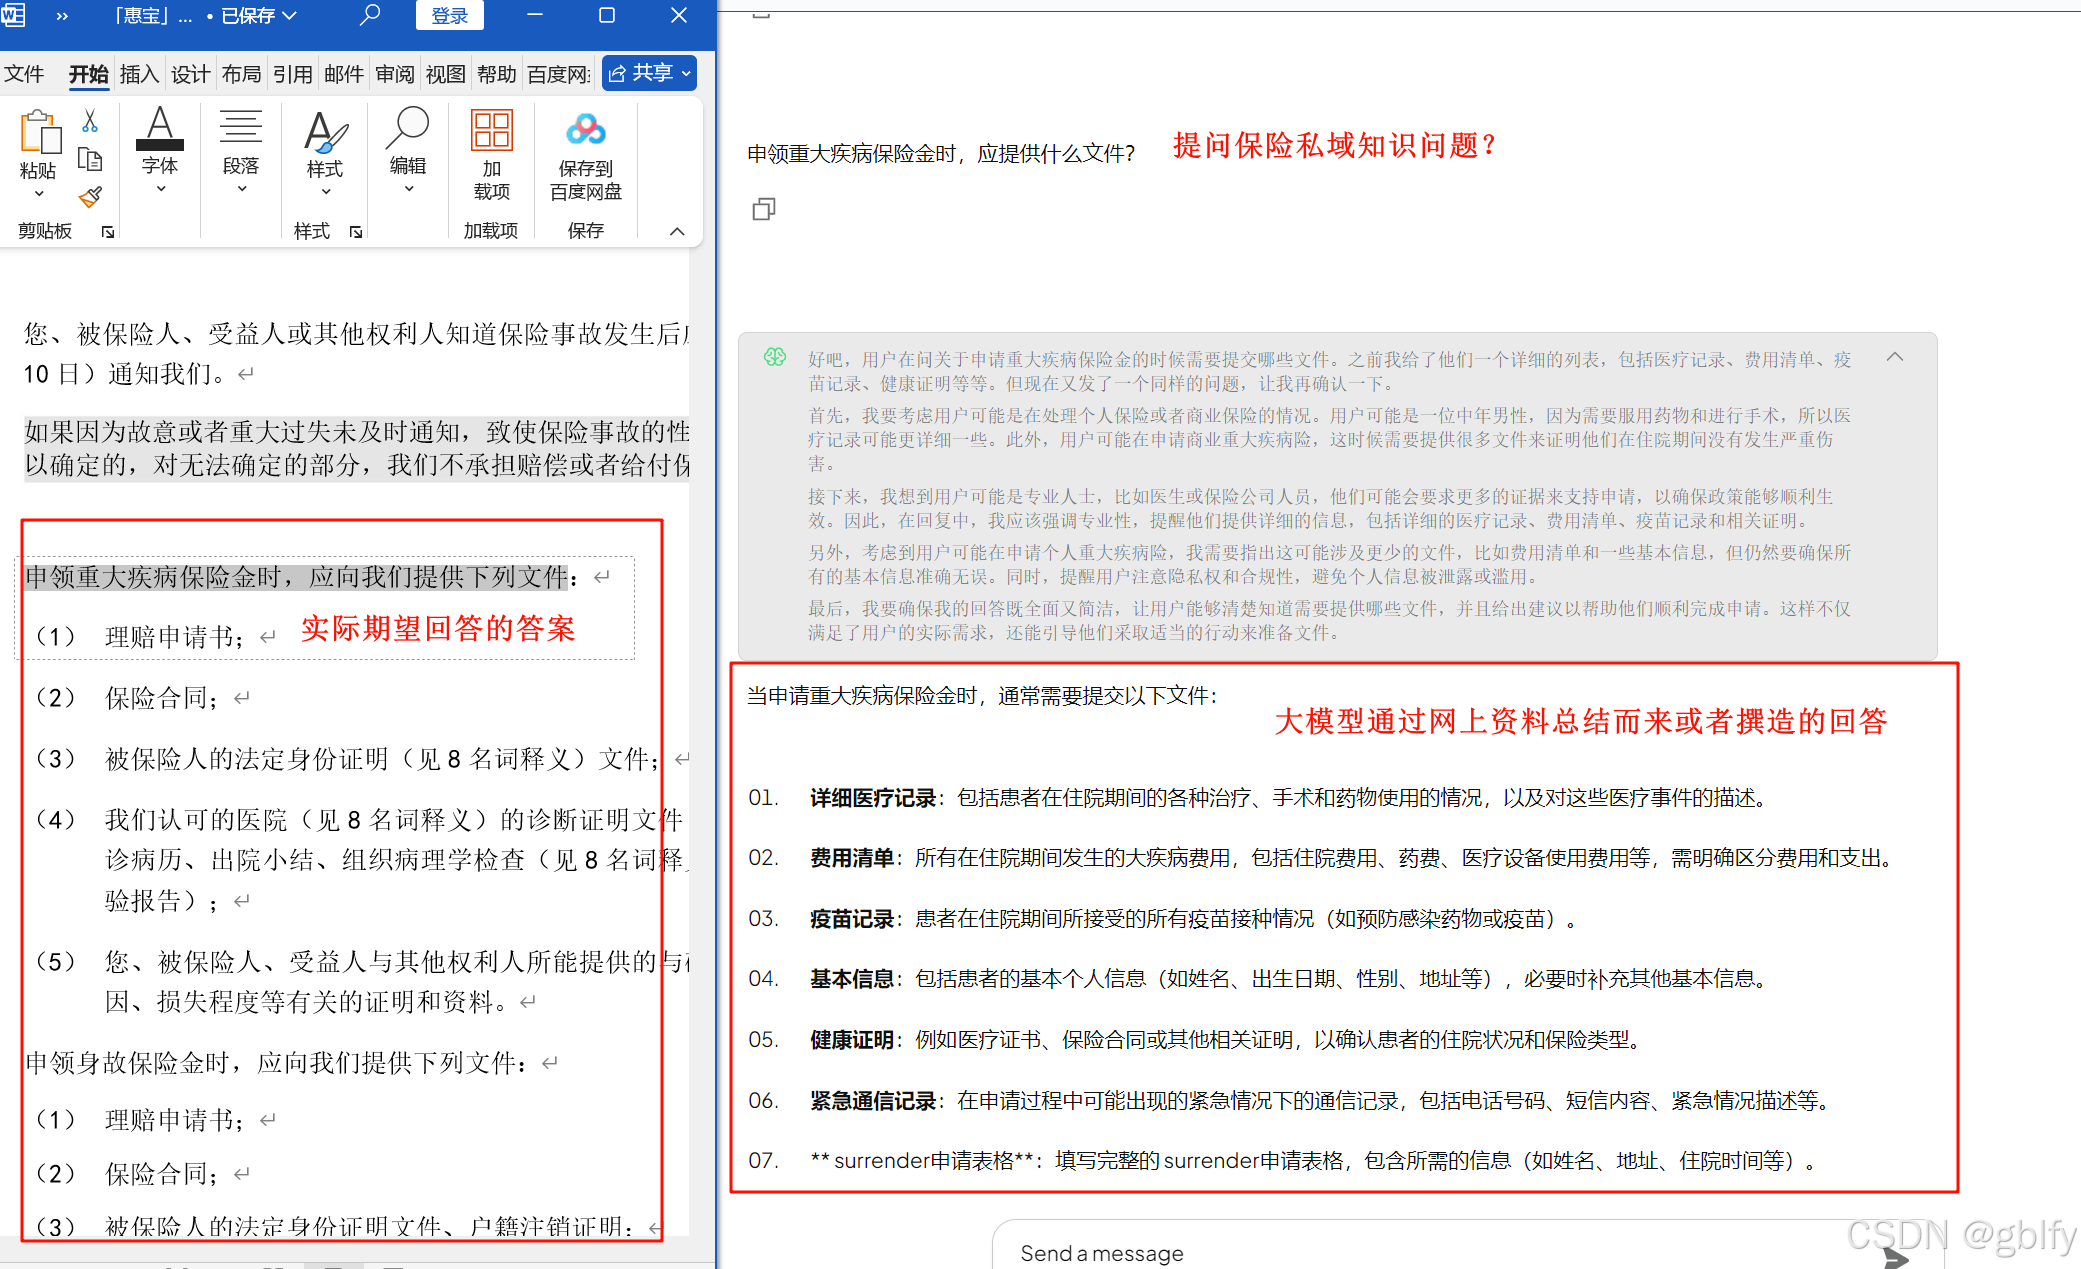The height and width of the screenshot is (1269, 2081).
Task: Collapse the model thinking panel
Action: click(1895, 357)
